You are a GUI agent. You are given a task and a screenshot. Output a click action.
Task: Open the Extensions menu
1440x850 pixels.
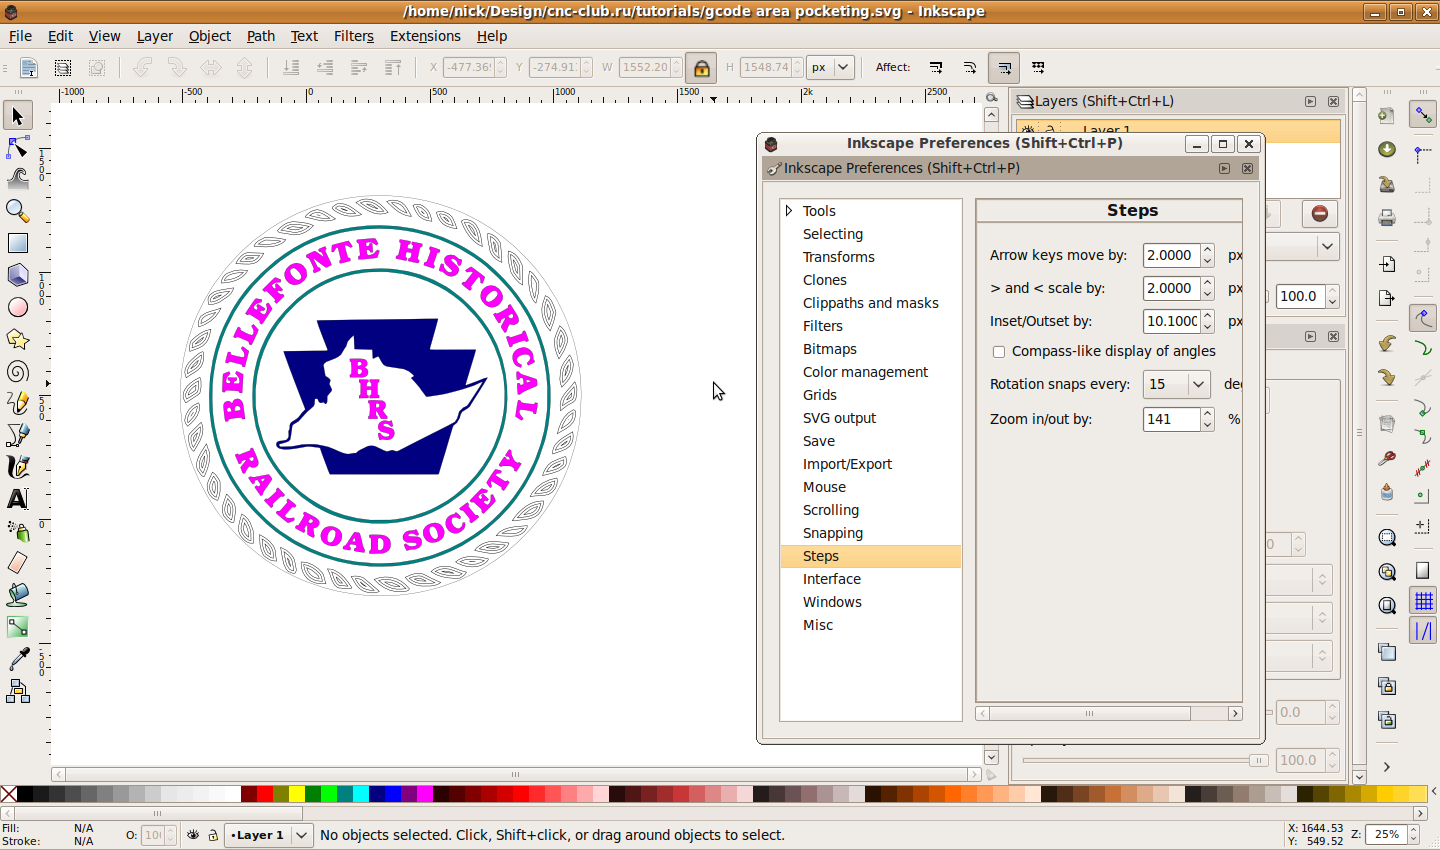[425, 36]
